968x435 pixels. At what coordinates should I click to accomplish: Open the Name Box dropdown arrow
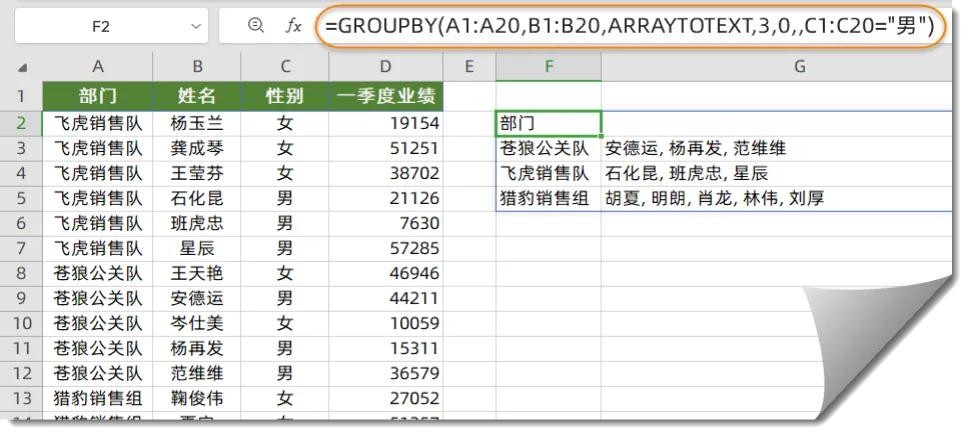(194, 27)
